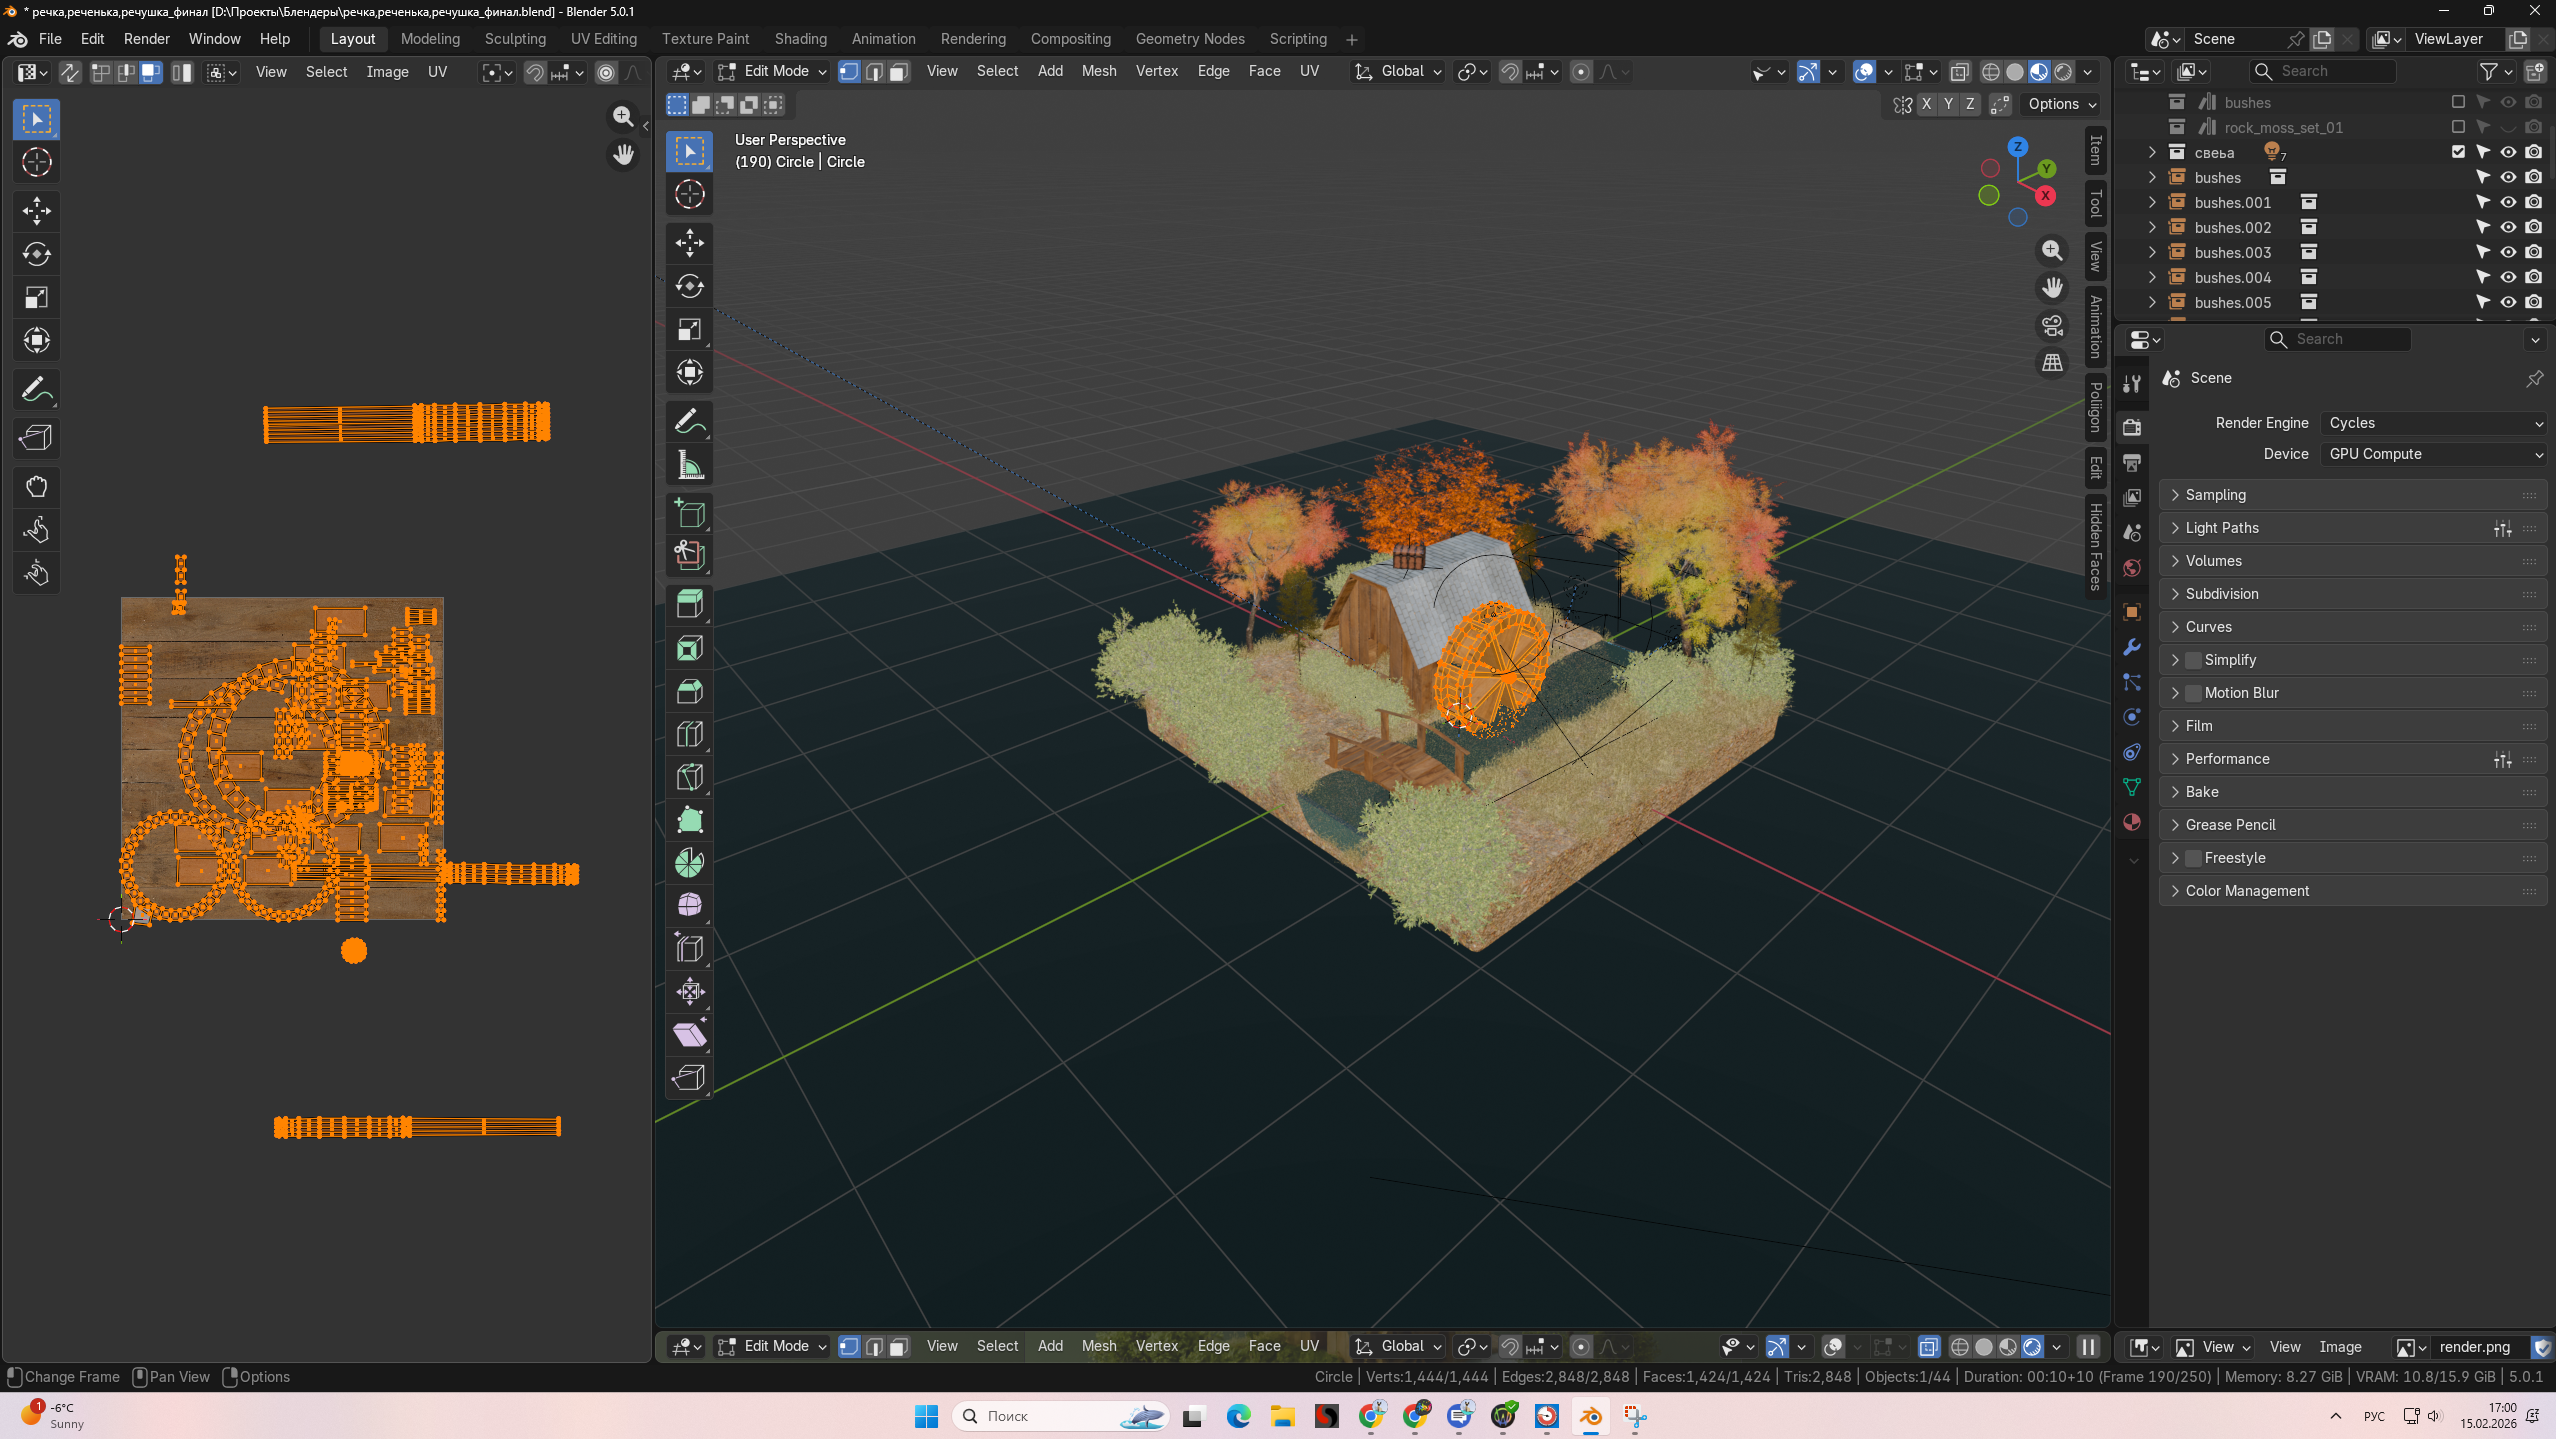The image size is (2556, 1439).
Task: Enable the Simplify checkbox
Action: tap(2193, 660)
